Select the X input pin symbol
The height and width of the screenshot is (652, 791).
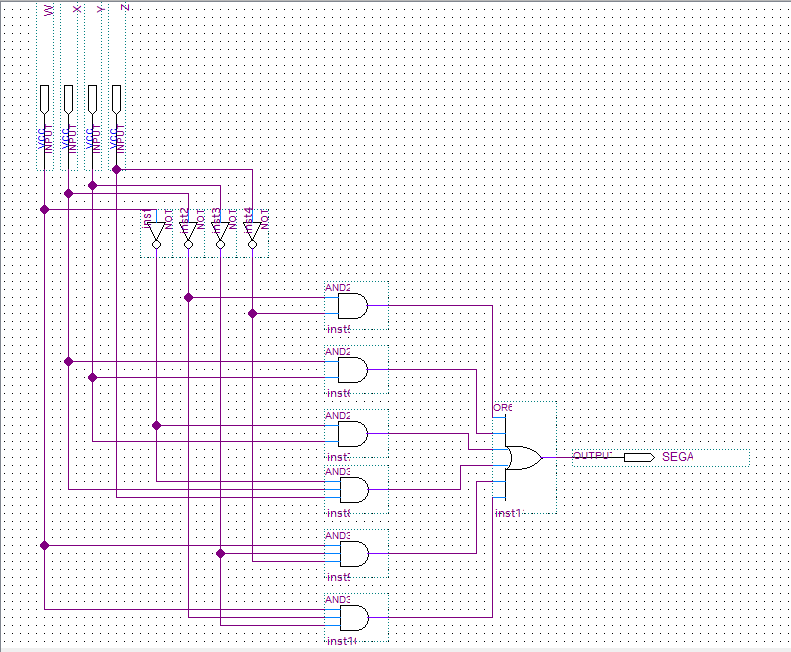(68, 98)
